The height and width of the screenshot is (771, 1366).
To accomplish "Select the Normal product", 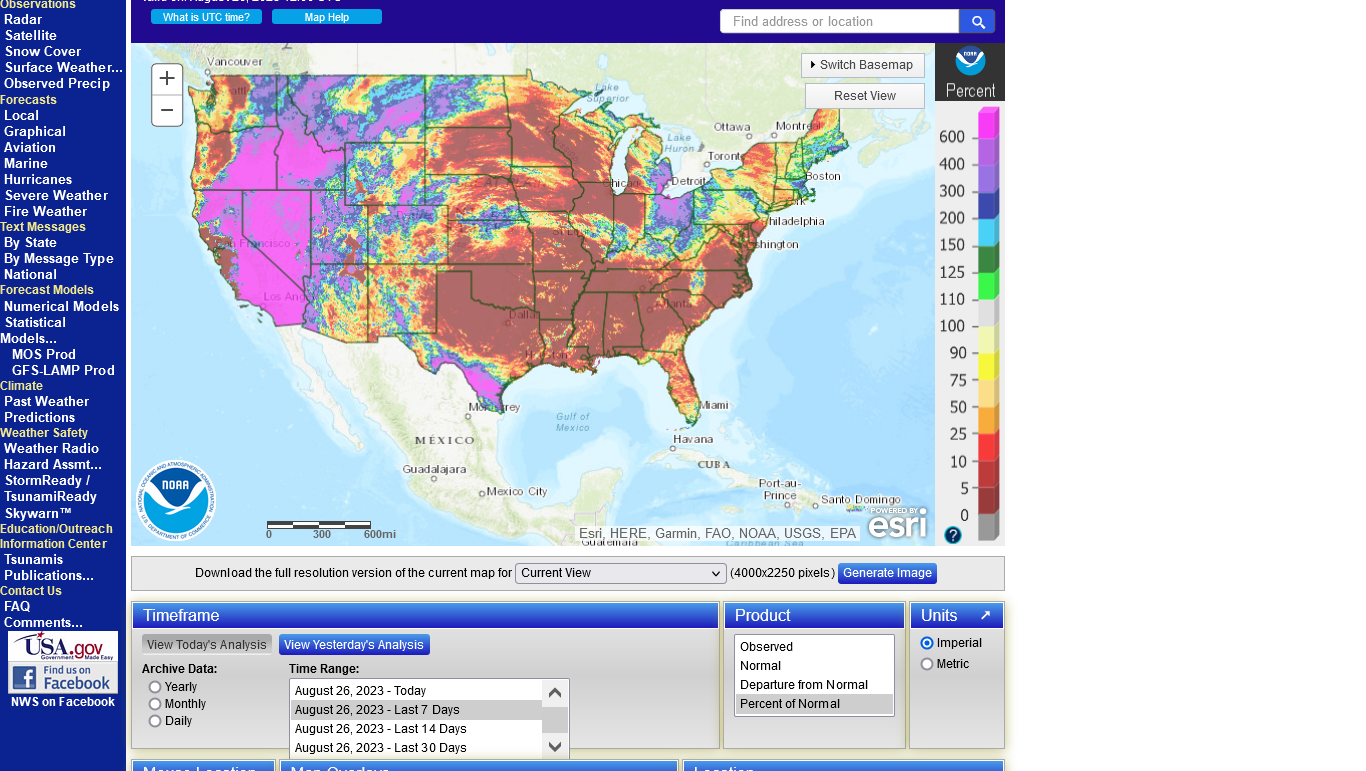I will pos(814,666).
